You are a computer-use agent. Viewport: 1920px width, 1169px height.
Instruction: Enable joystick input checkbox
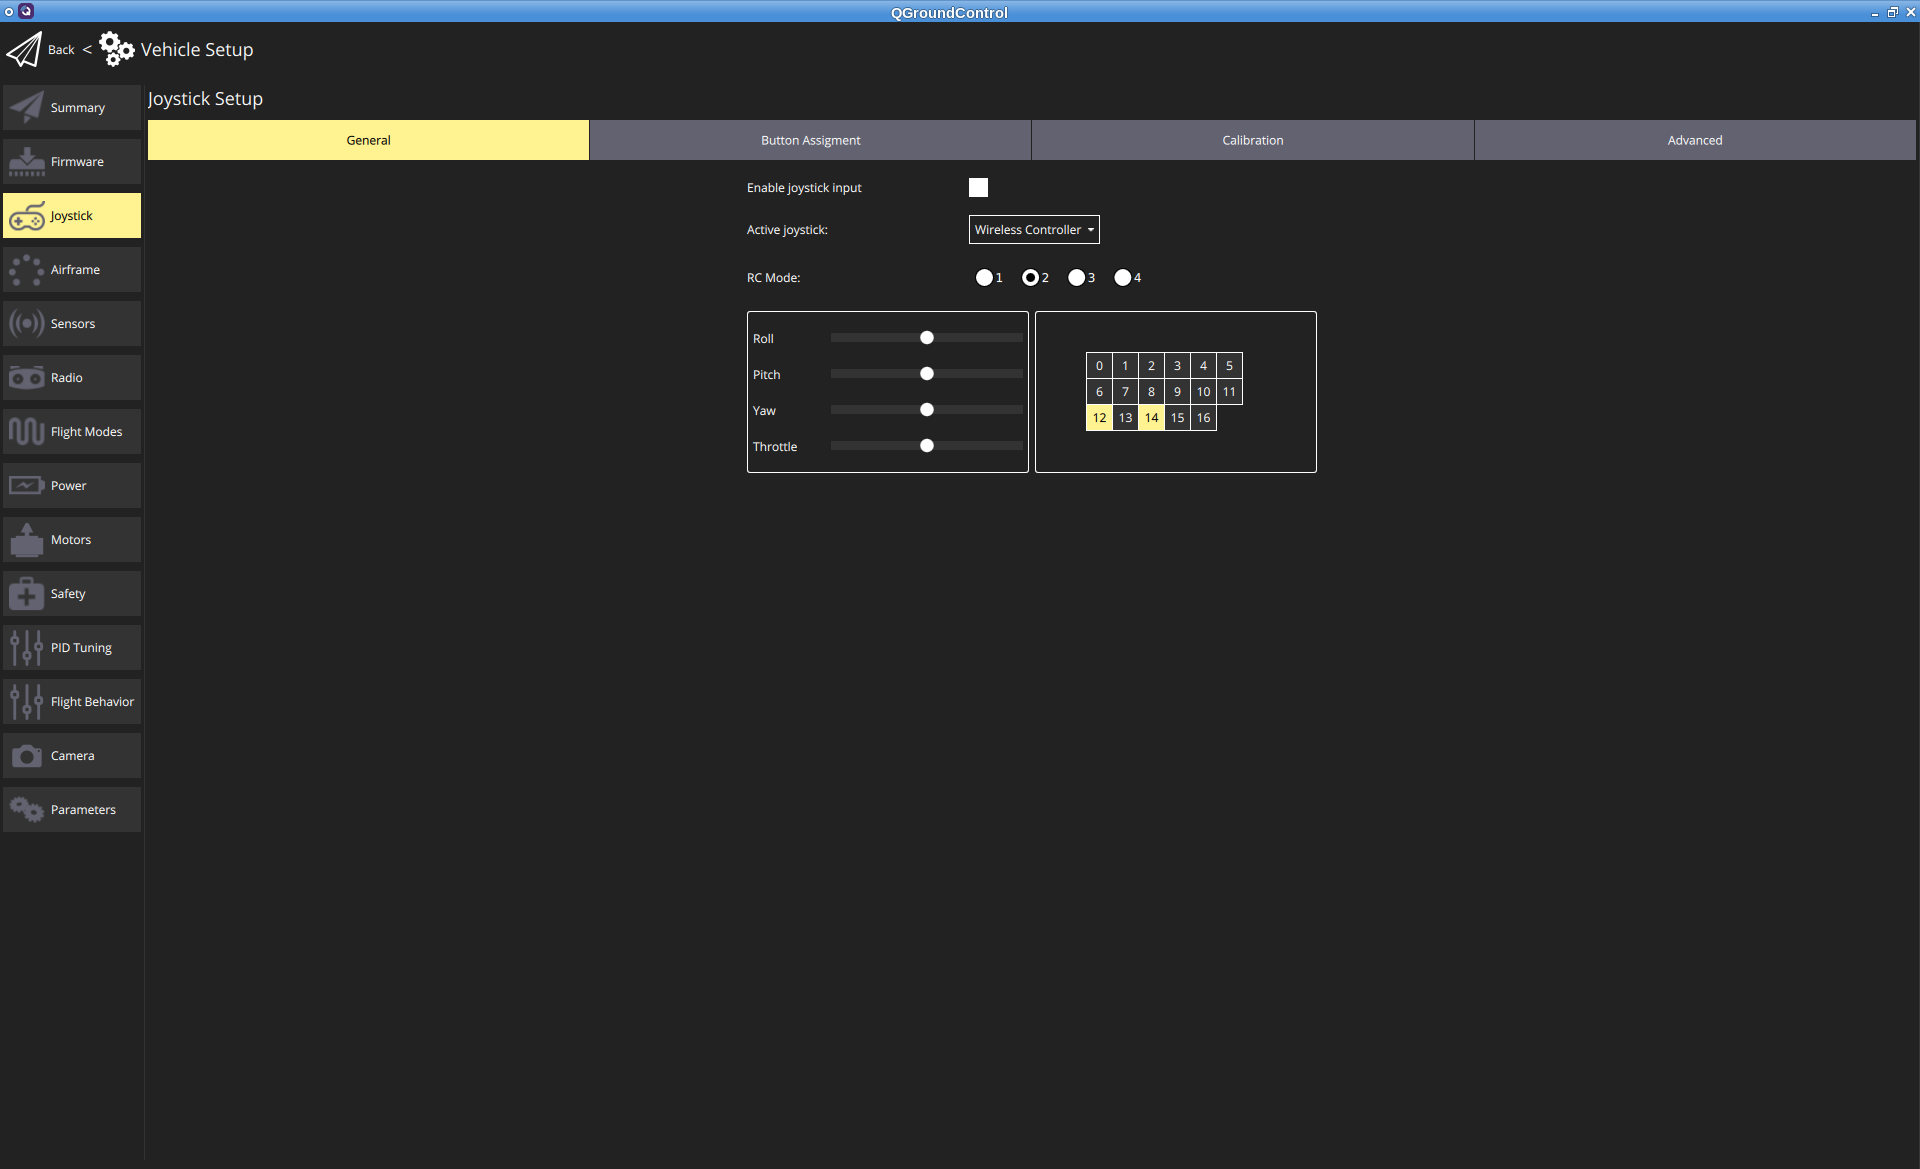(x=978, y=188)
